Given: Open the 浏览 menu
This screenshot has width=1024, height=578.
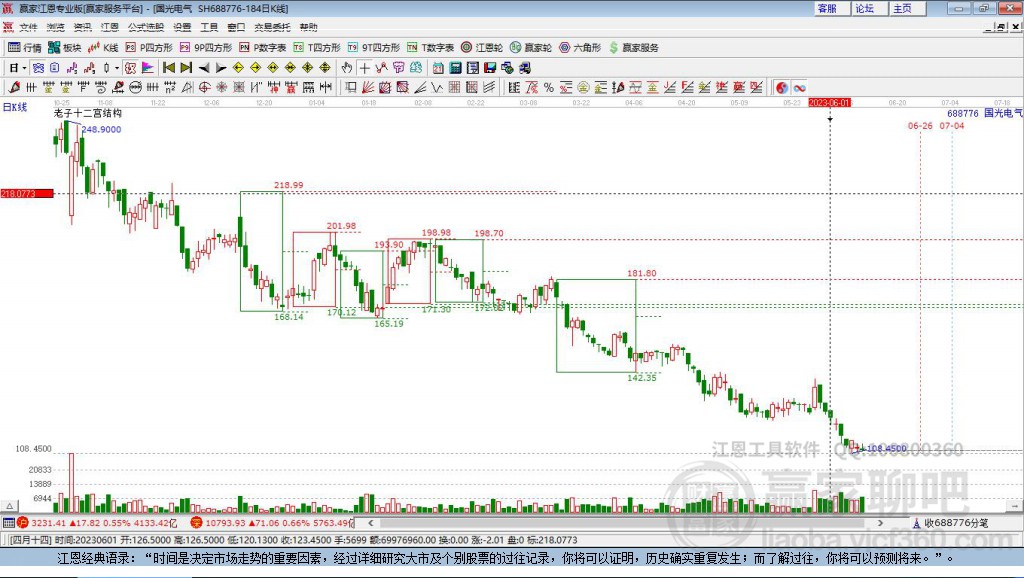Looking at the screenshot, I should [56, 27].
